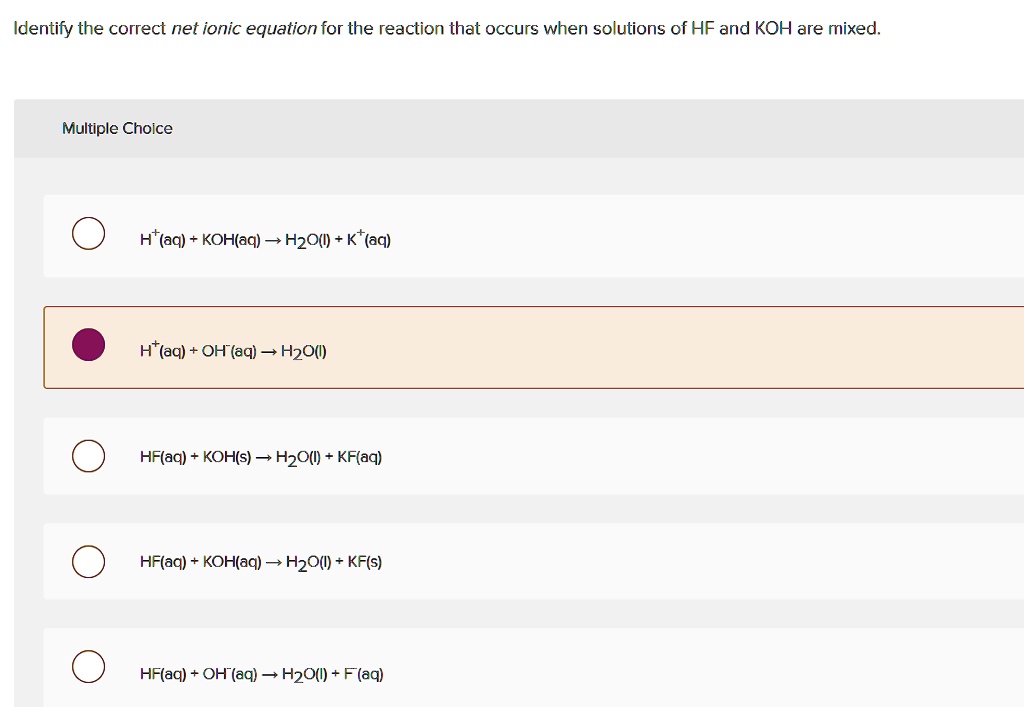Click the HF(aq) + OH-(aq) answer text

click(x=260, y=672)
